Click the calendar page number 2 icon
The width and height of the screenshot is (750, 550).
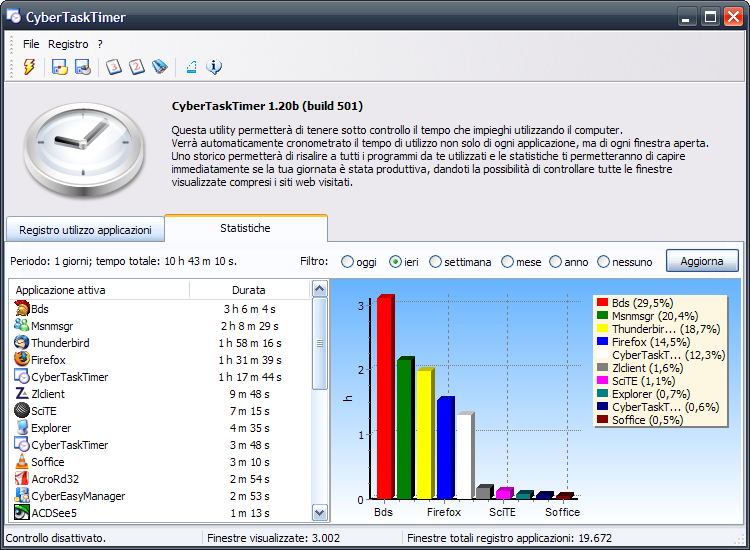coord(137,67)
